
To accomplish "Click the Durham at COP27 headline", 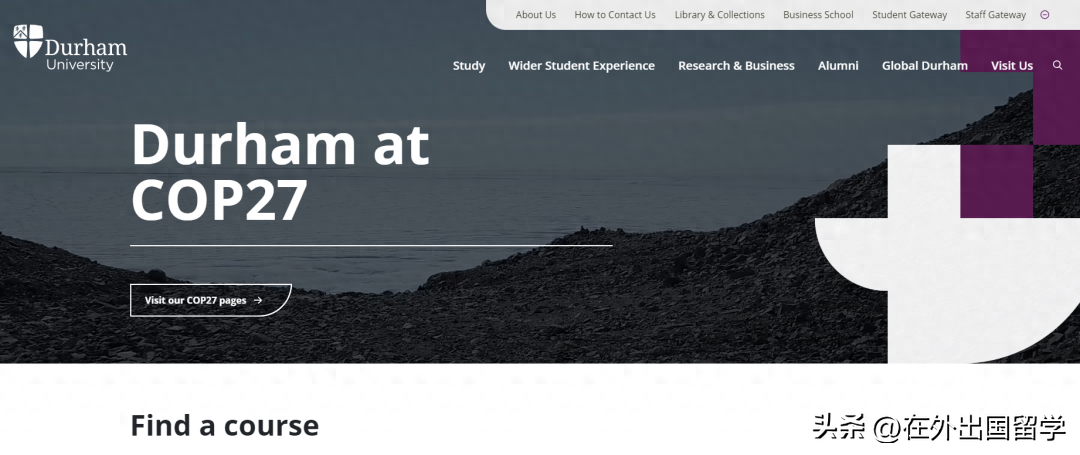I will 280,172.
